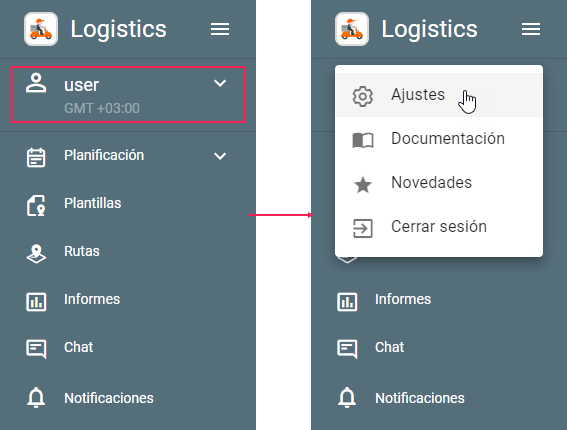Expand the user account chevron
The image size is (567, 430).
pyautogui.click(x=220, y=83)
